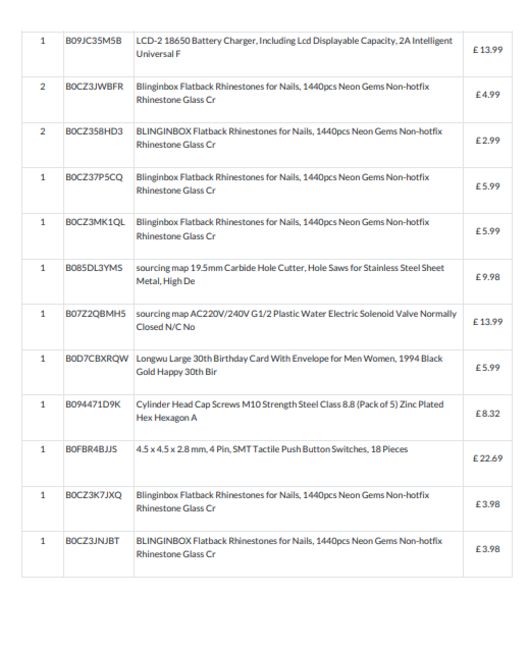Click the £ 2.99 price
Screen dimensions: 529x650
click(x=488, y=141)
